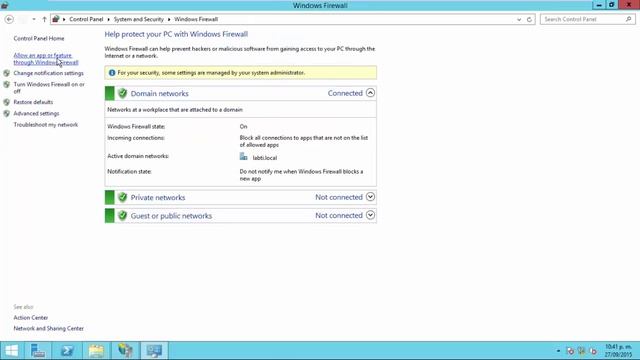Show hidden system tray icons
640x360 pixels.
click(558, 351)
